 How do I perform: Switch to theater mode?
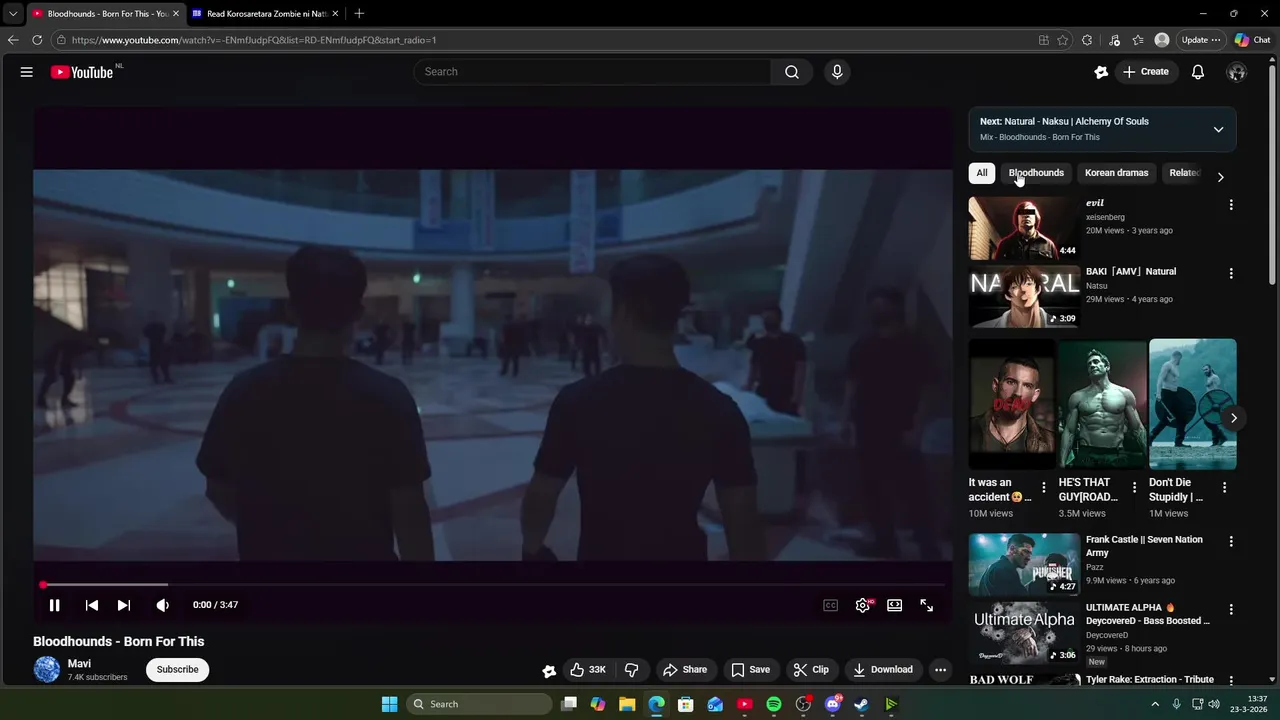[895, 605]
